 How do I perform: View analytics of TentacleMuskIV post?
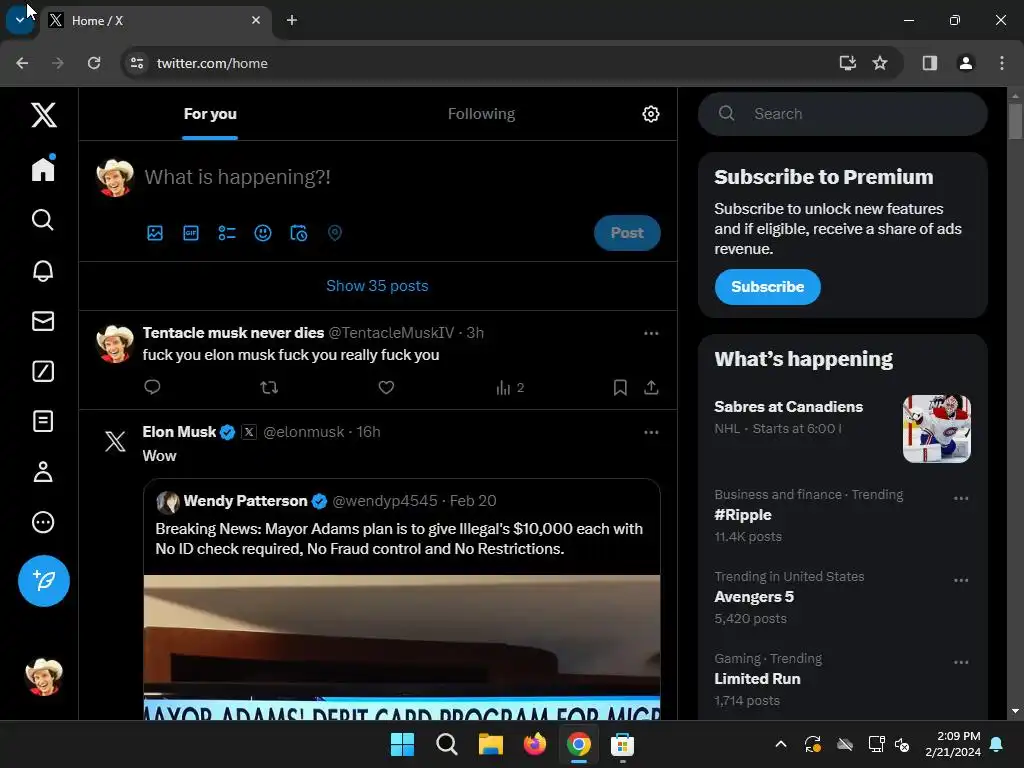pos(509,388)
